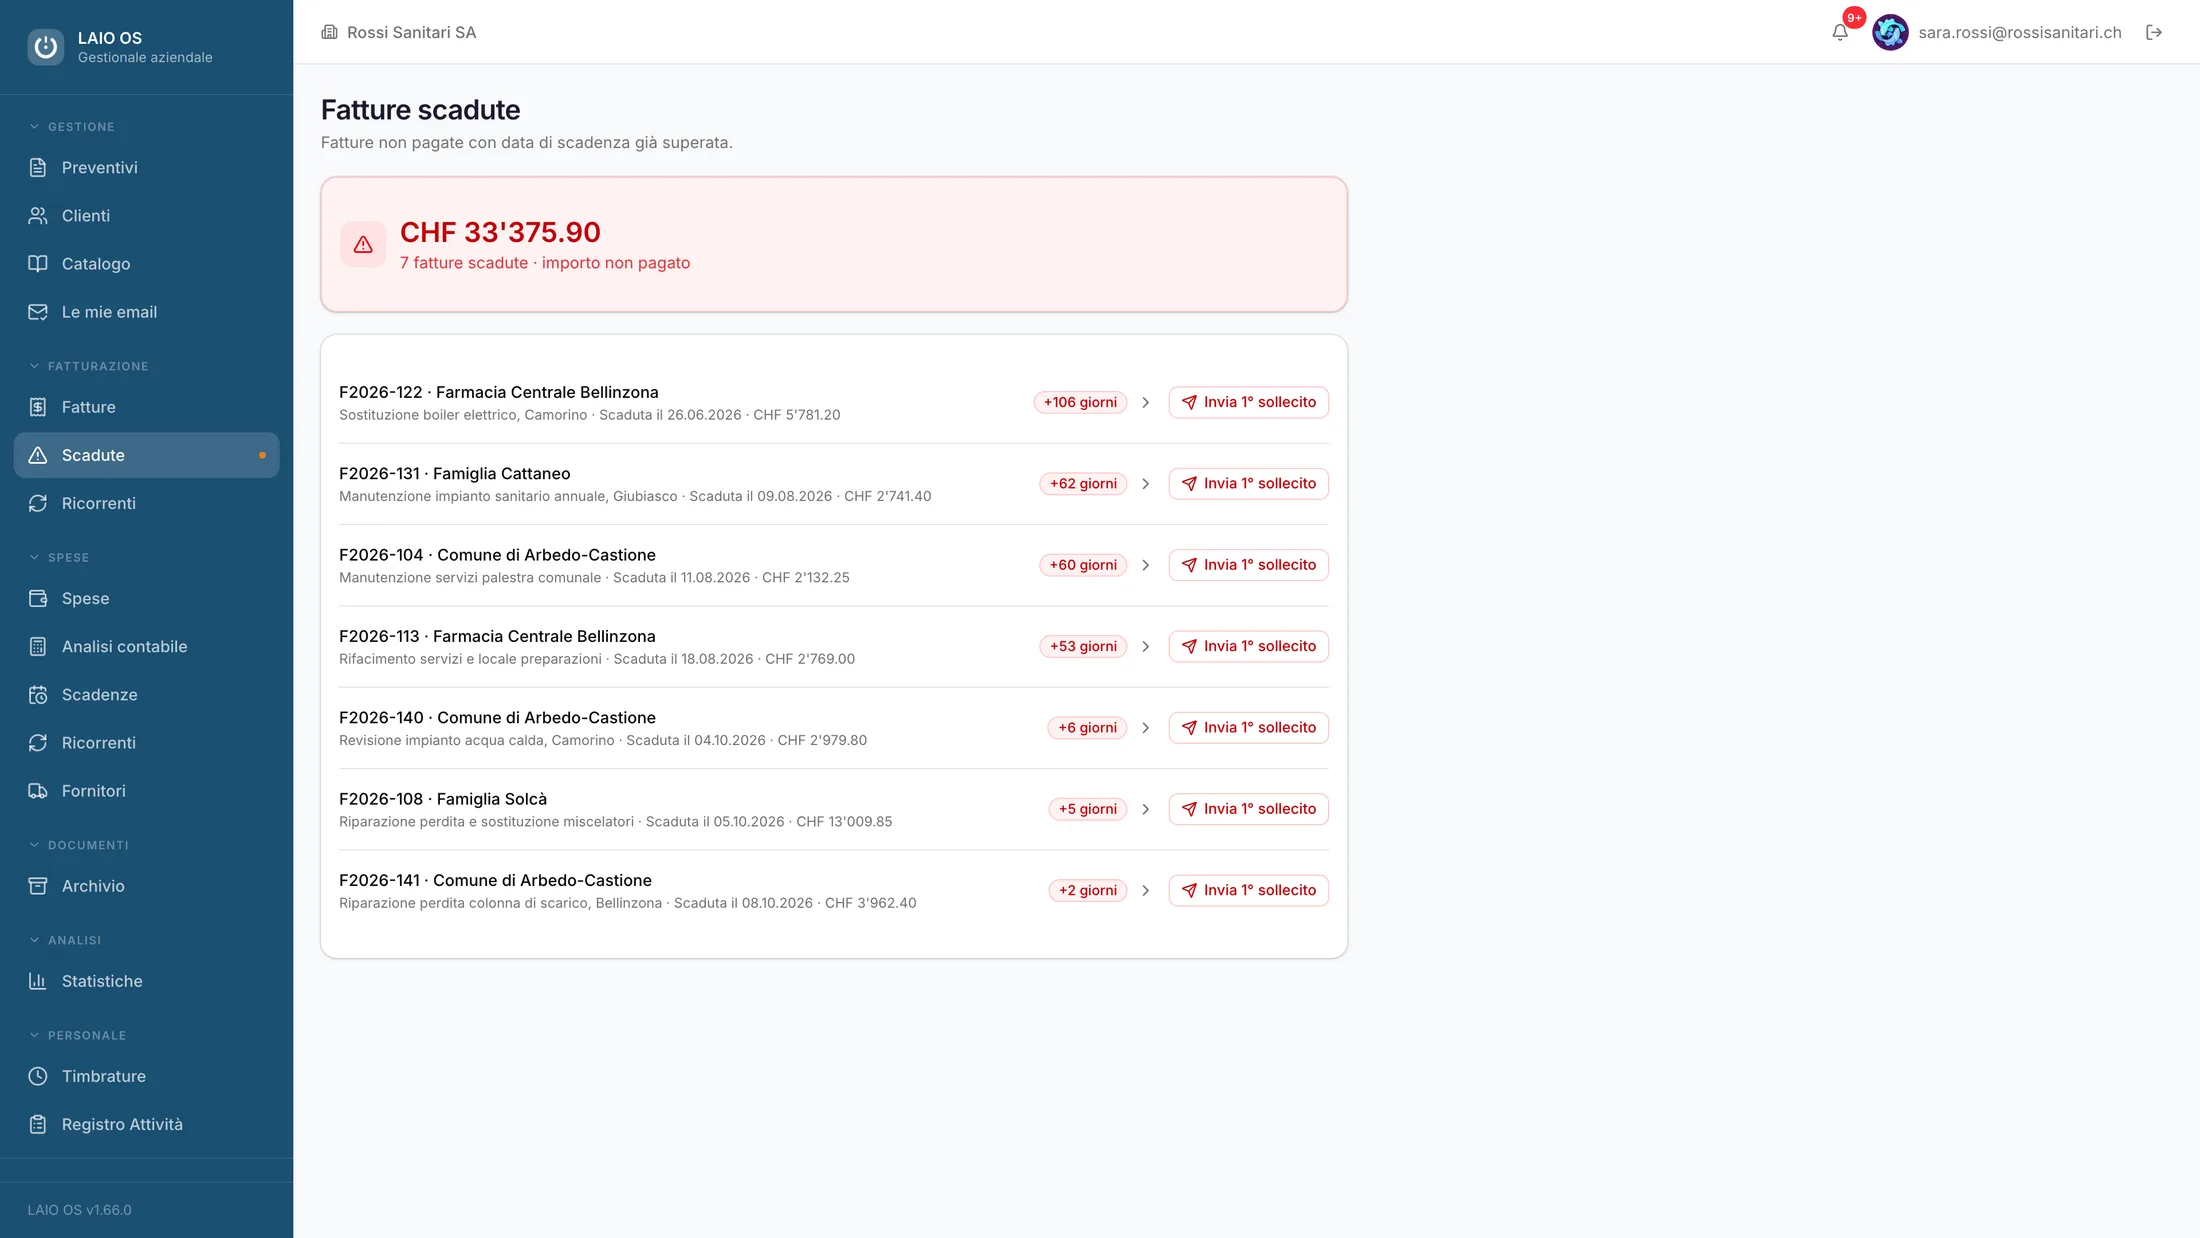Click the red warning triangle in total card
The image size is (2200, 1238).
click(363, 244)
